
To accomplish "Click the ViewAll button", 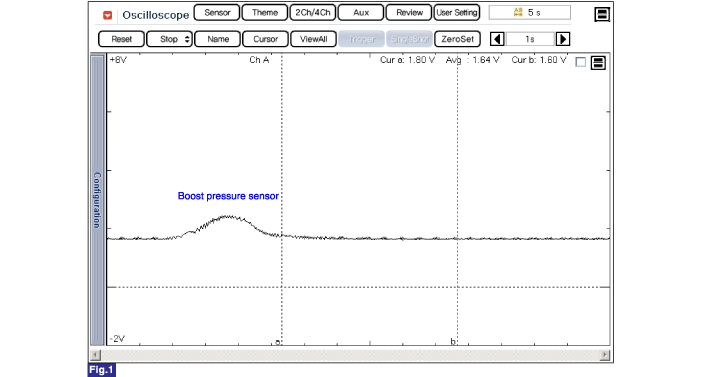I will click(313, 39).
